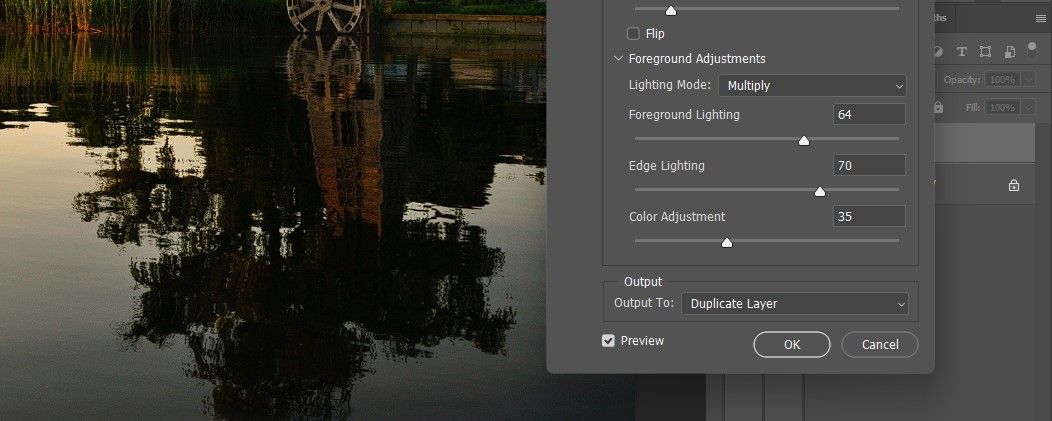Click the type layer filter icon
Image resolution: width=1052 pixels, height=421 pixels.
click(962, 52)
